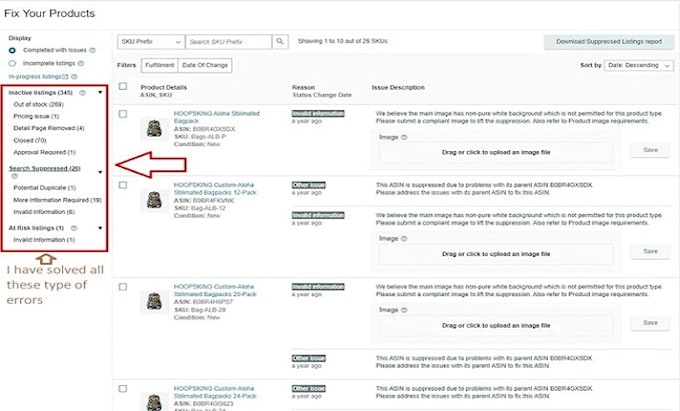This screenshot has height=411, width=680.
Task: Select Approval Required (1) filter
Action: (44, 153)
